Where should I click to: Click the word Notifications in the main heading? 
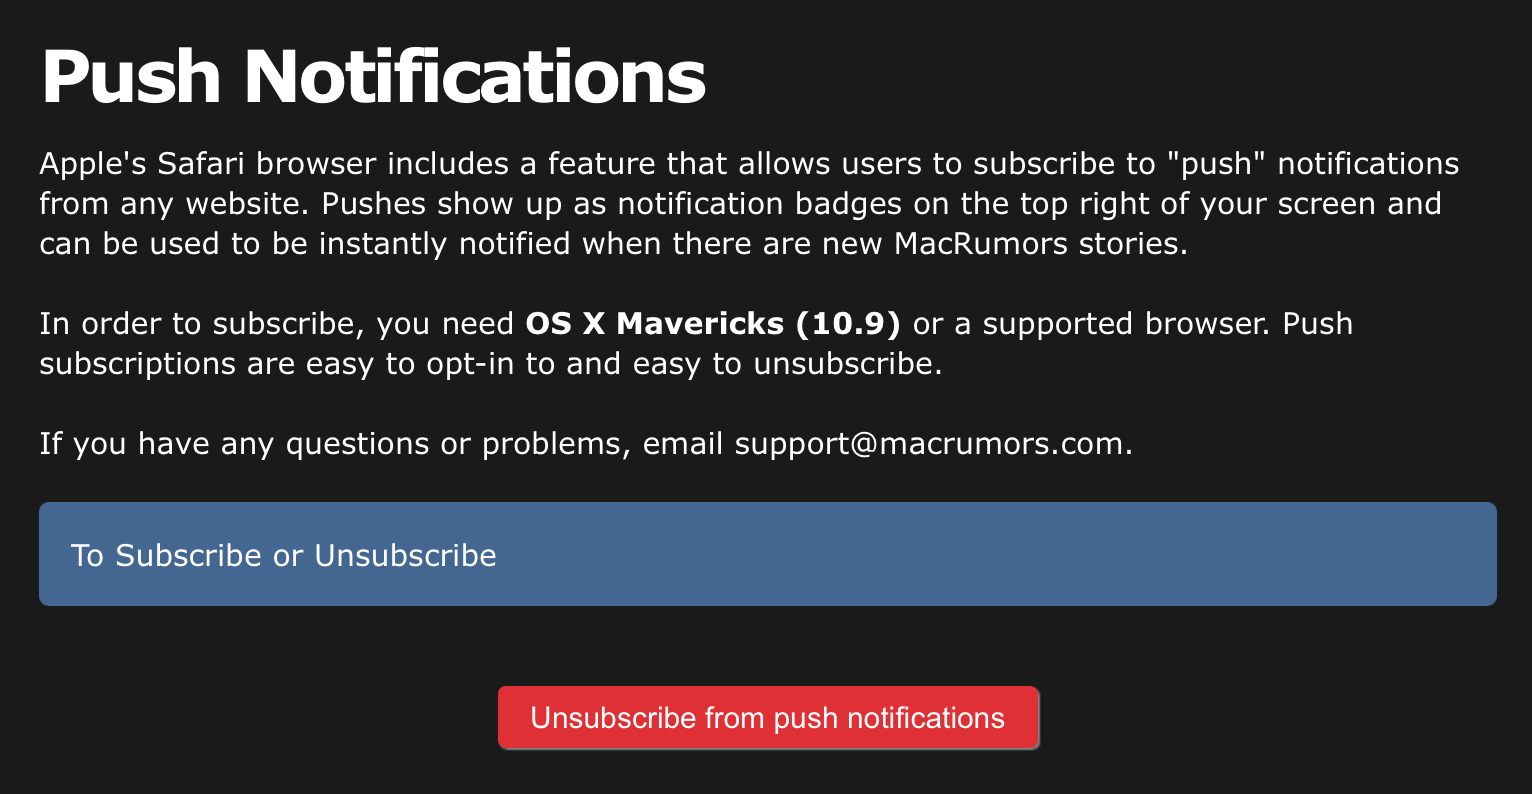475,77
